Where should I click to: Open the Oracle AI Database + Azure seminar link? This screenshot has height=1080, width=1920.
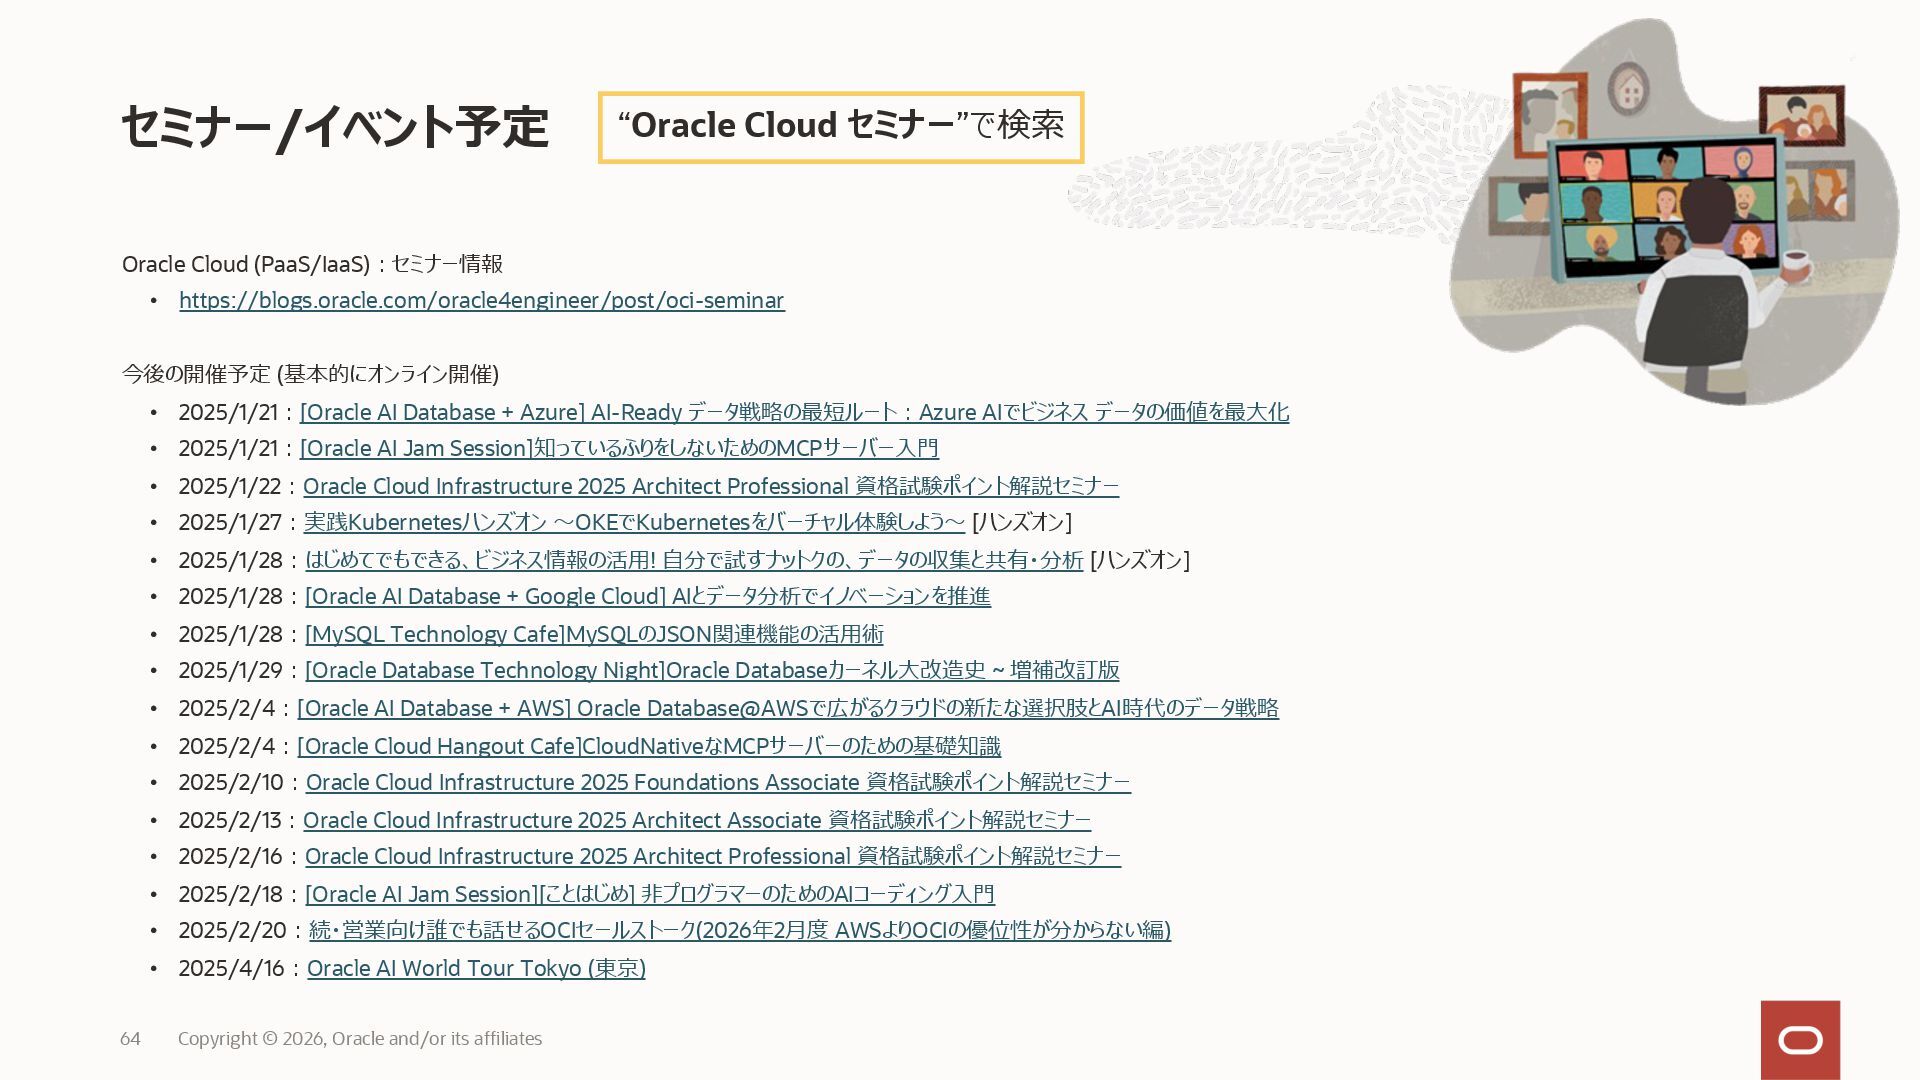point(793,412)
